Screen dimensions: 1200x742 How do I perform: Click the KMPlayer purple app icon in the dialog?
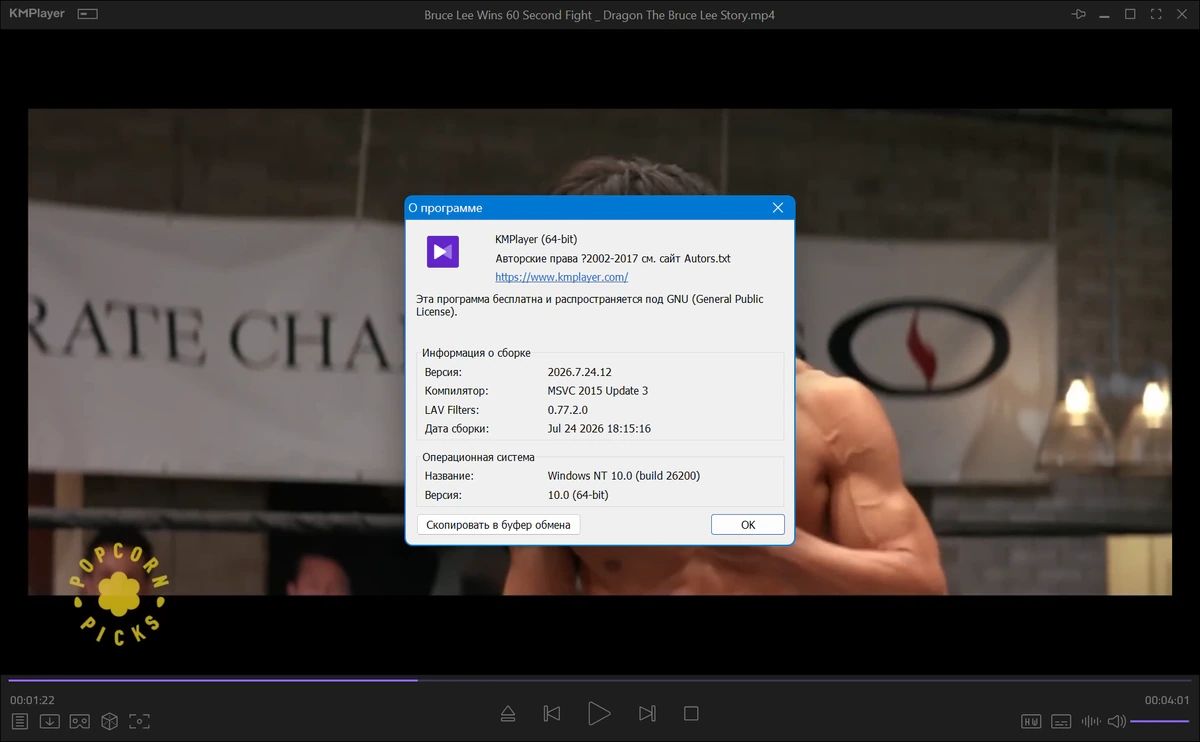click(x=443, y=251)
